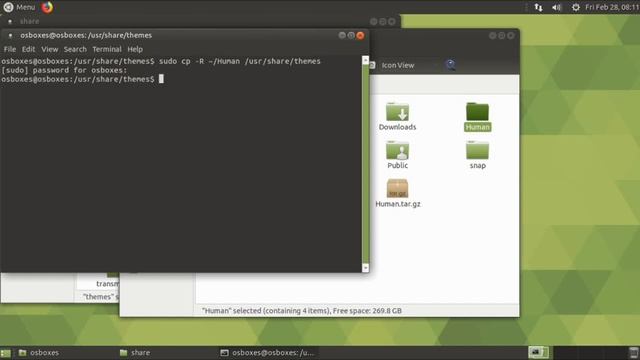
Task: Click the Downloads folder label
Action: (x=397, y=127)
